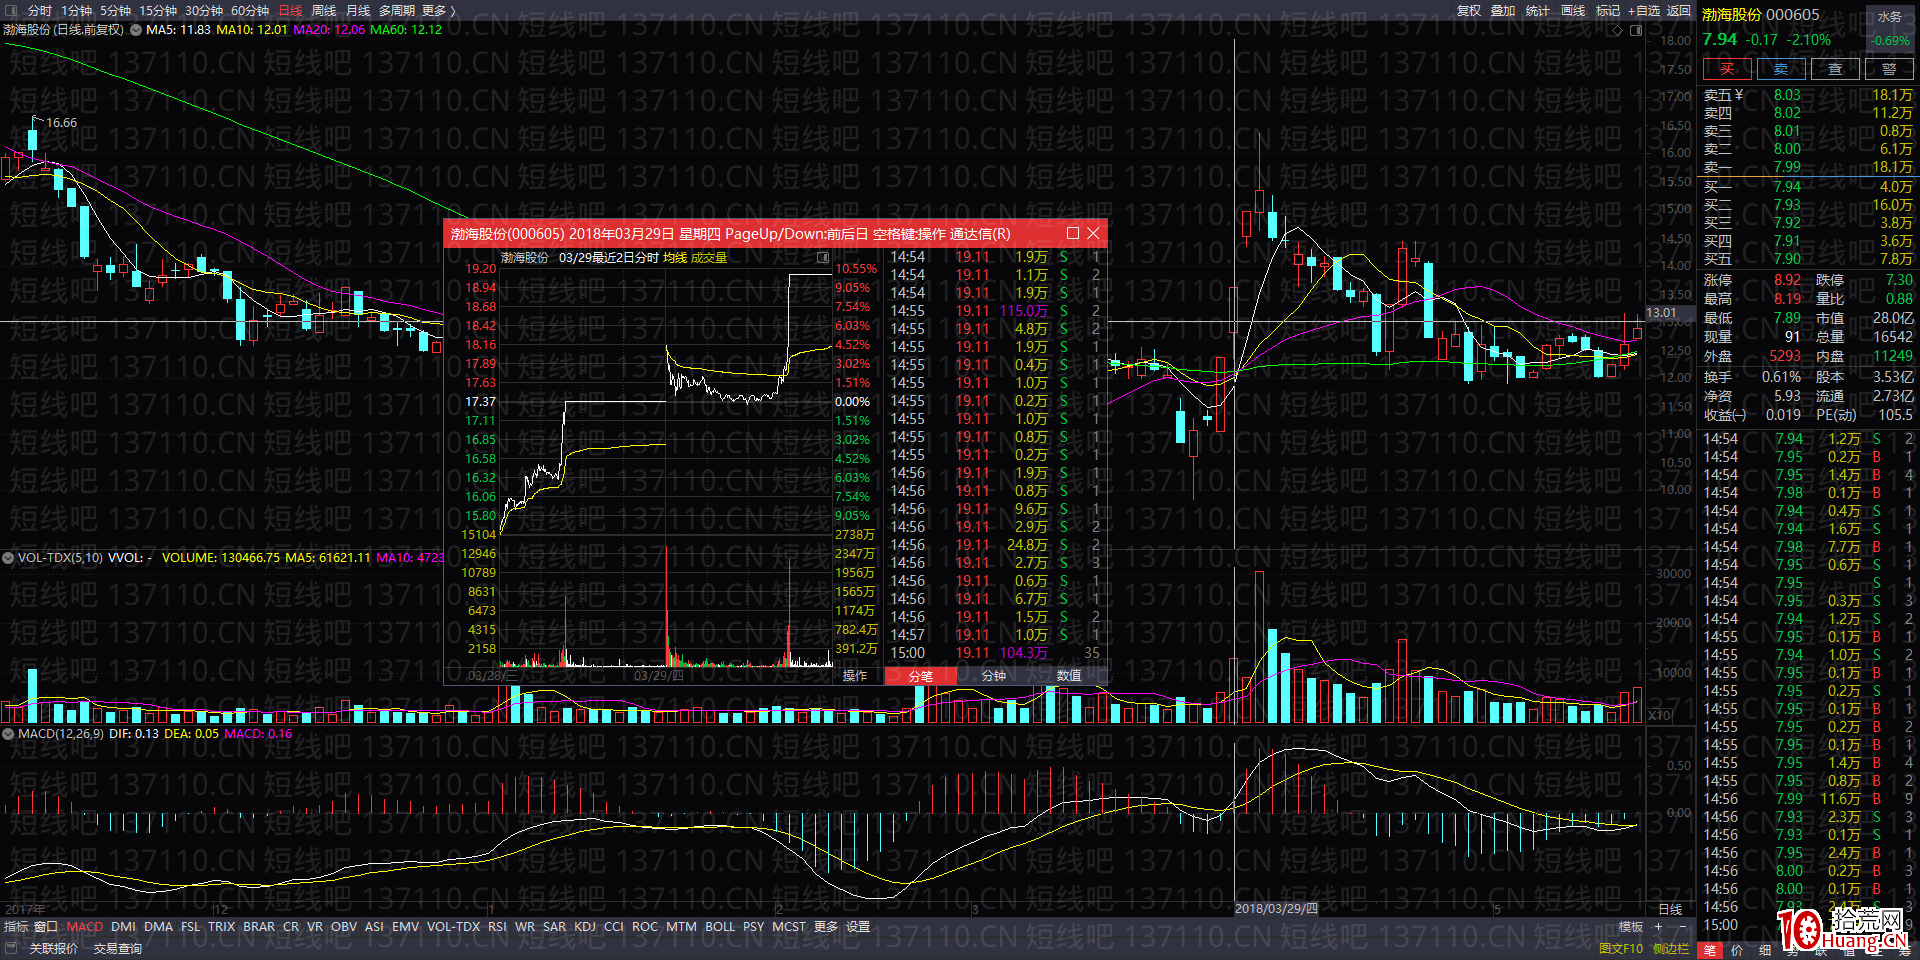Open the 复权 adjustment menu
The width and height of the screenshot is (1920, 960).
coord(1469,10)
